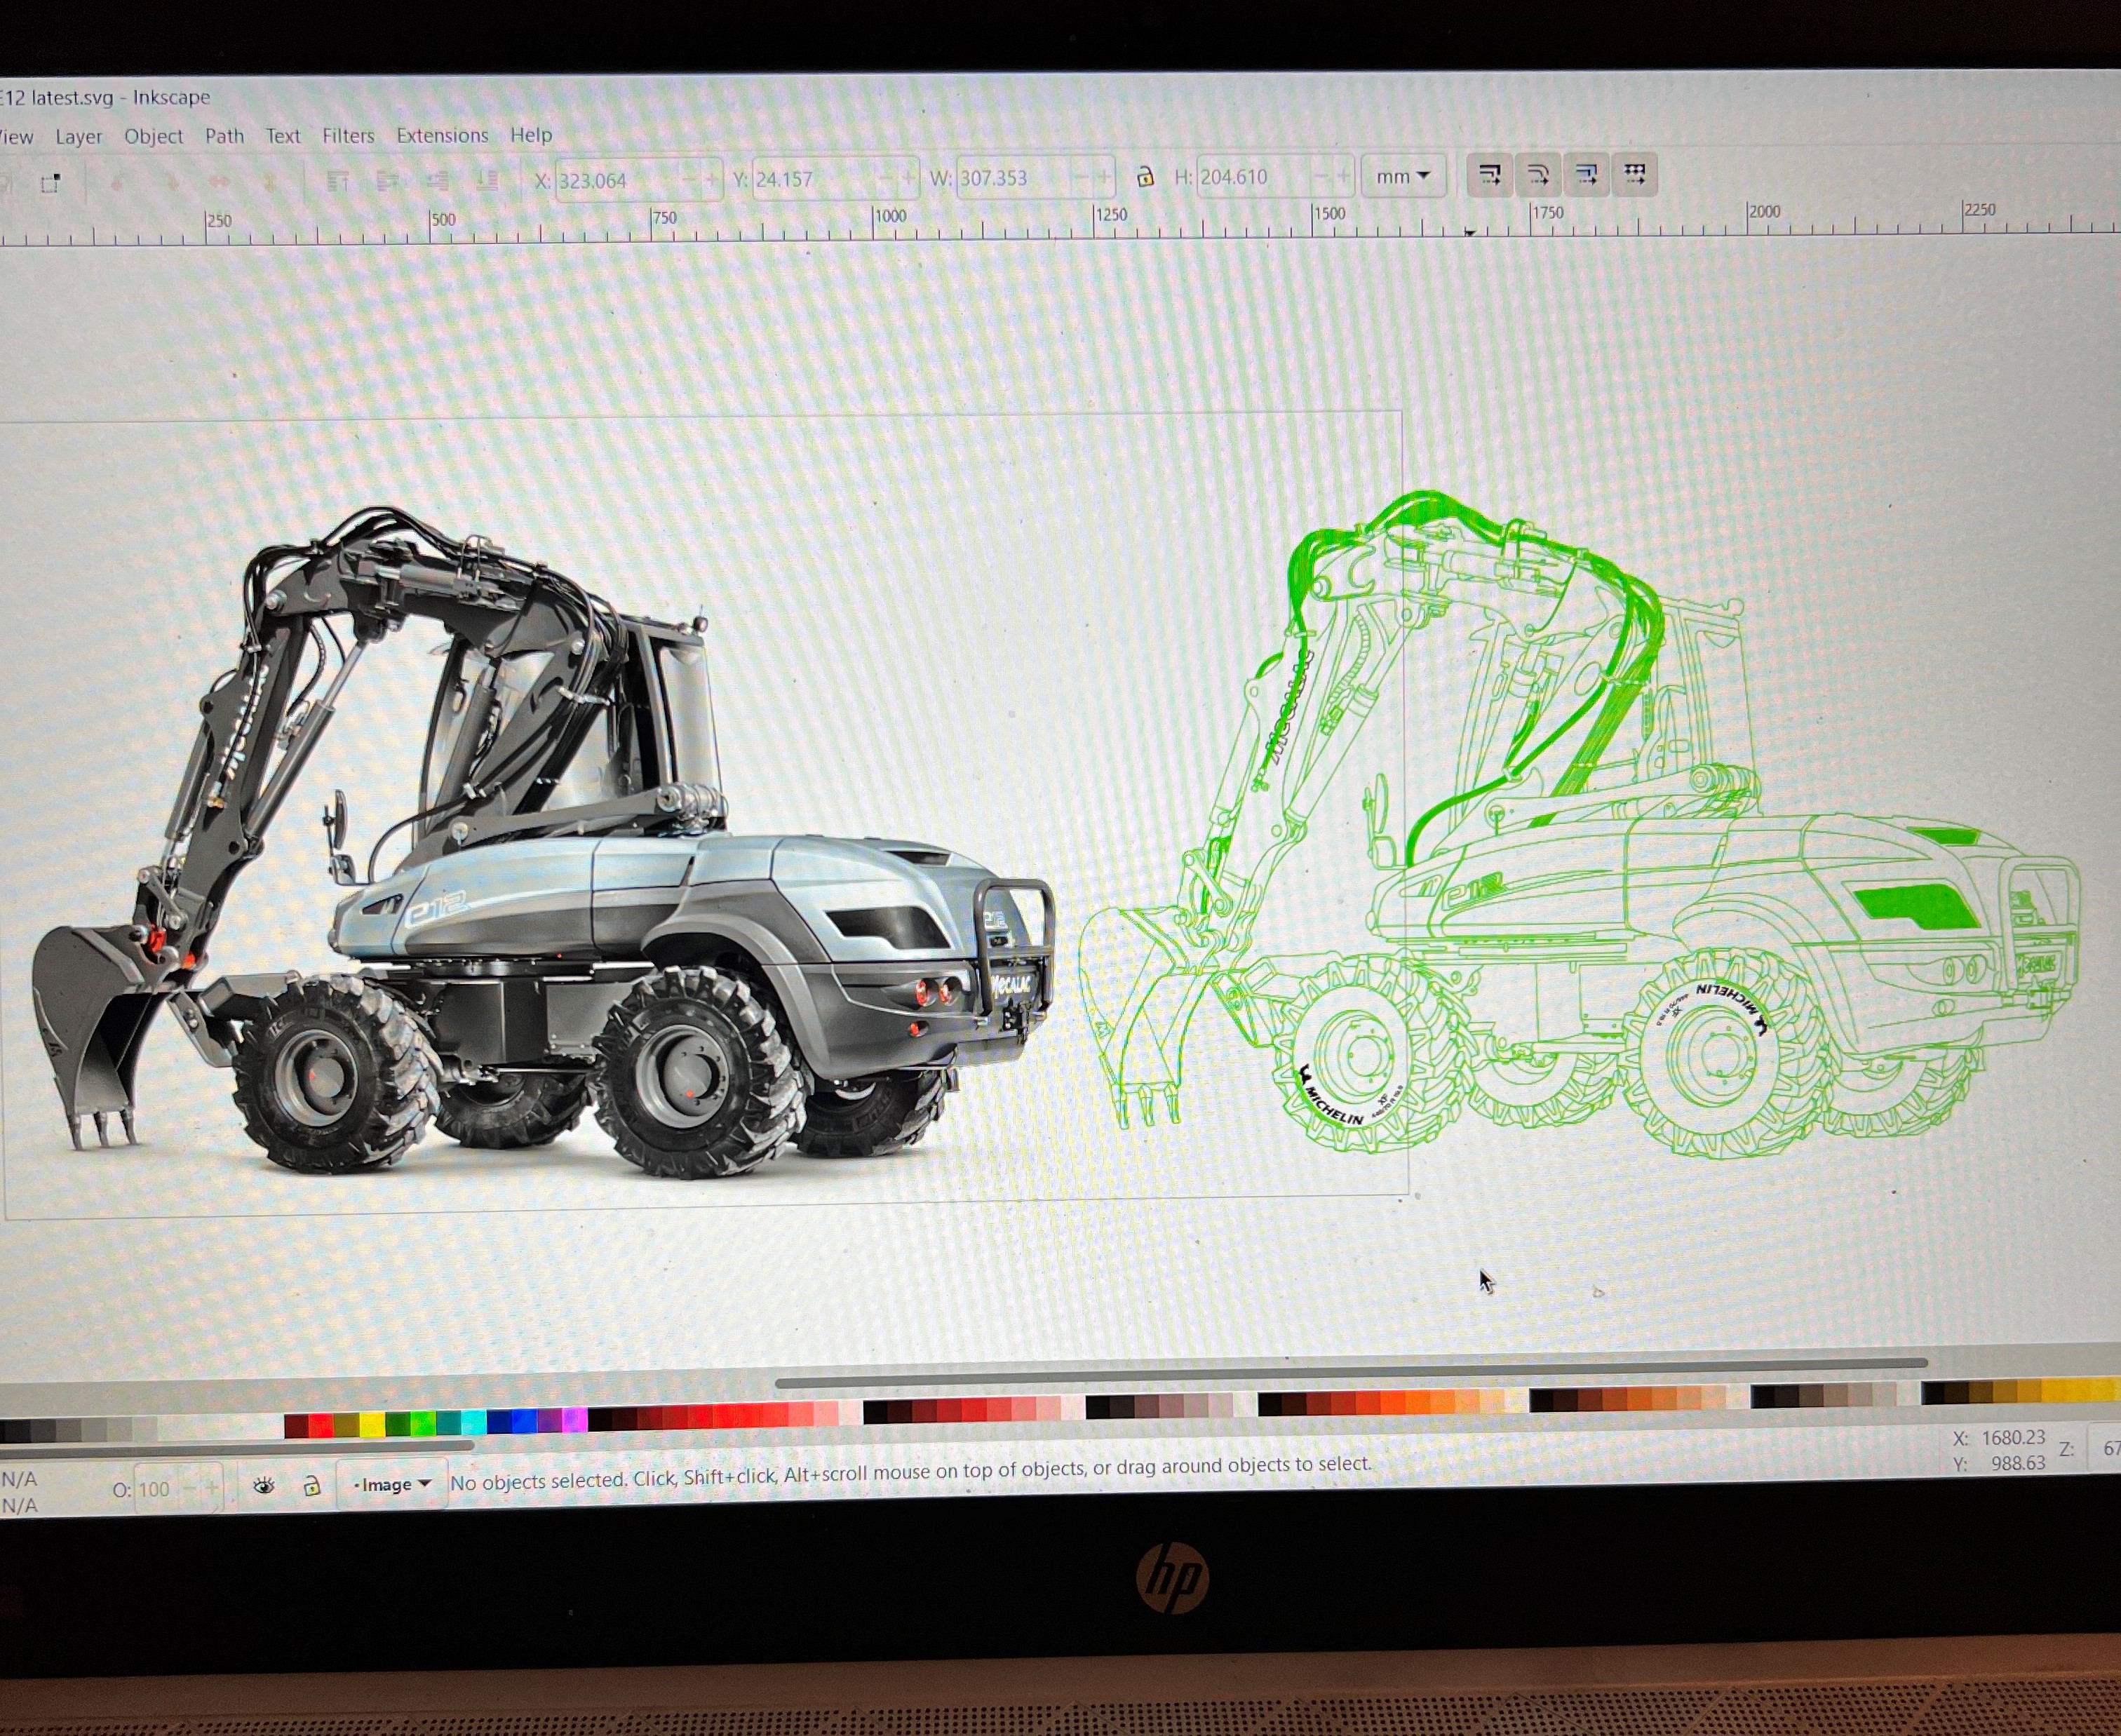The height and width of the screenshot is (1736, 2121).
Task: Open the Help menu
Action: pyautogui.click(x=531, y=135)
